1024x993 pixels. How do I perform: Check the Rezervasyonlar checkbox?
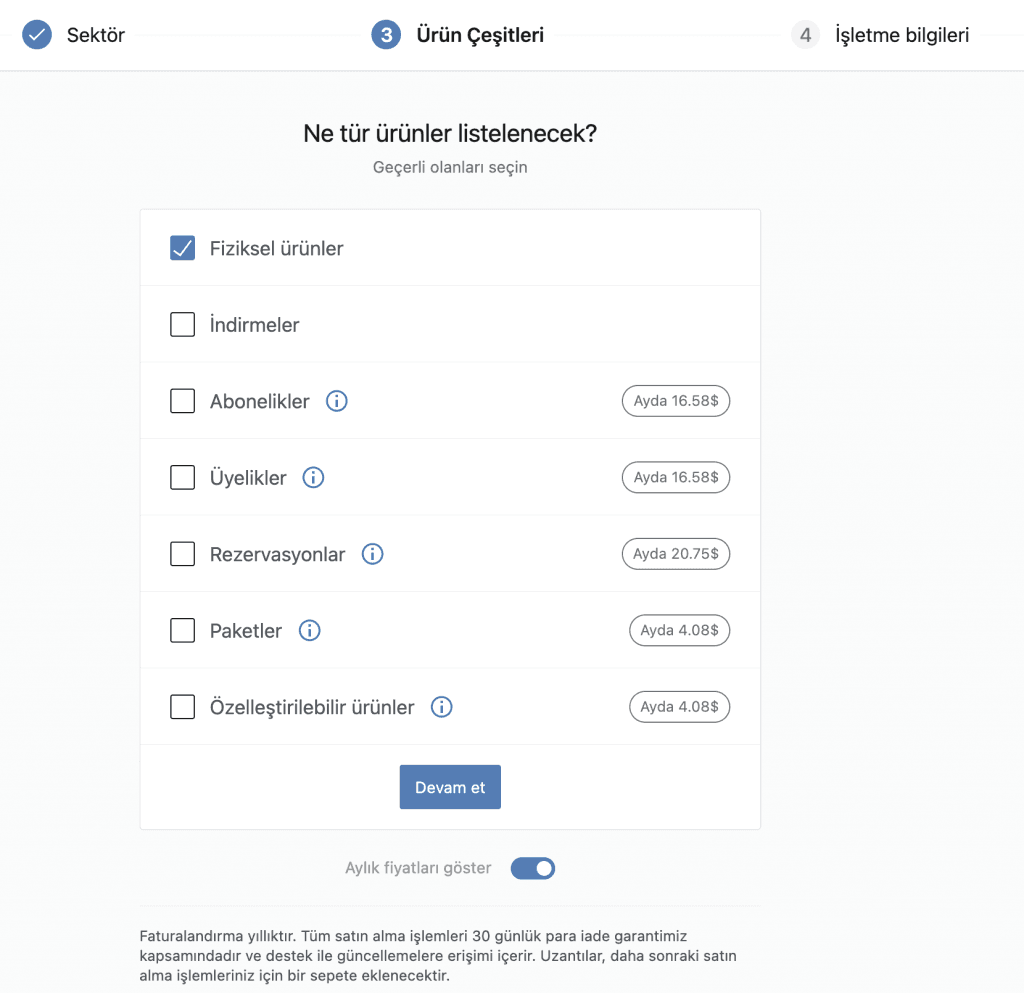(x=182, y=554)
